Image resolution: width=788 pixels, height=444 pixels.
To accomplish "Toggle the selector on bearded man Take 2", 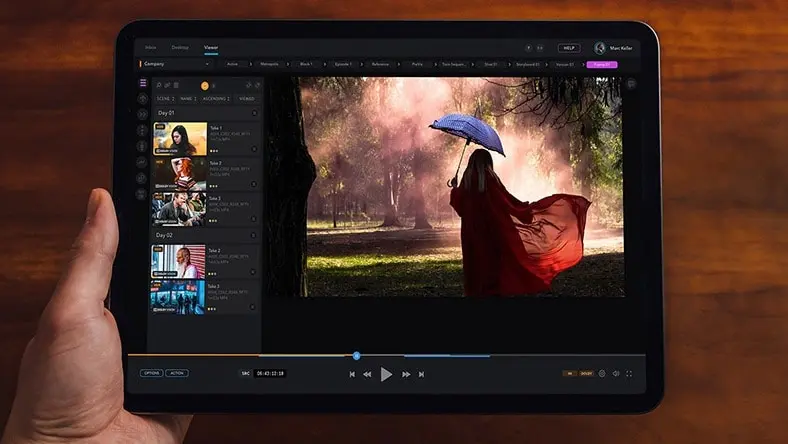I will (253, 272).
